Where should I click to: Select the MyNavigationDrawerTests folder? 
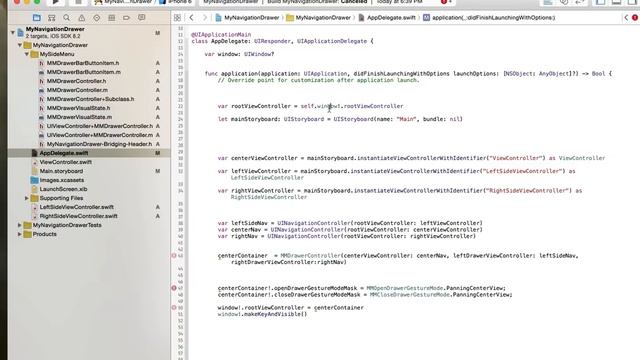tap(67, 225)
